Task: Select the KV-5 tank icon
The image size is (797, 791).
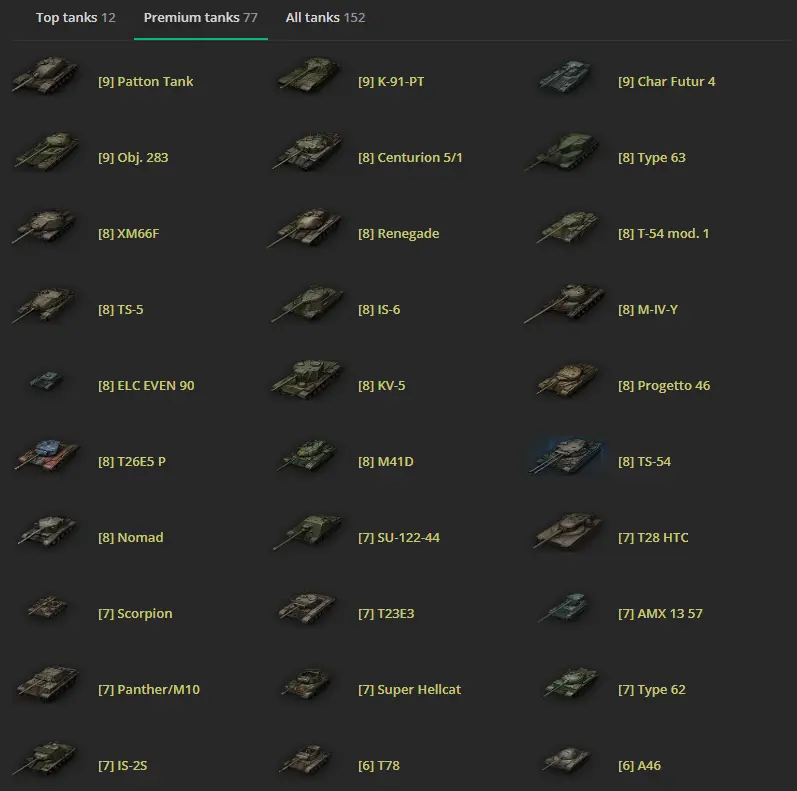Action: (307, 381)
